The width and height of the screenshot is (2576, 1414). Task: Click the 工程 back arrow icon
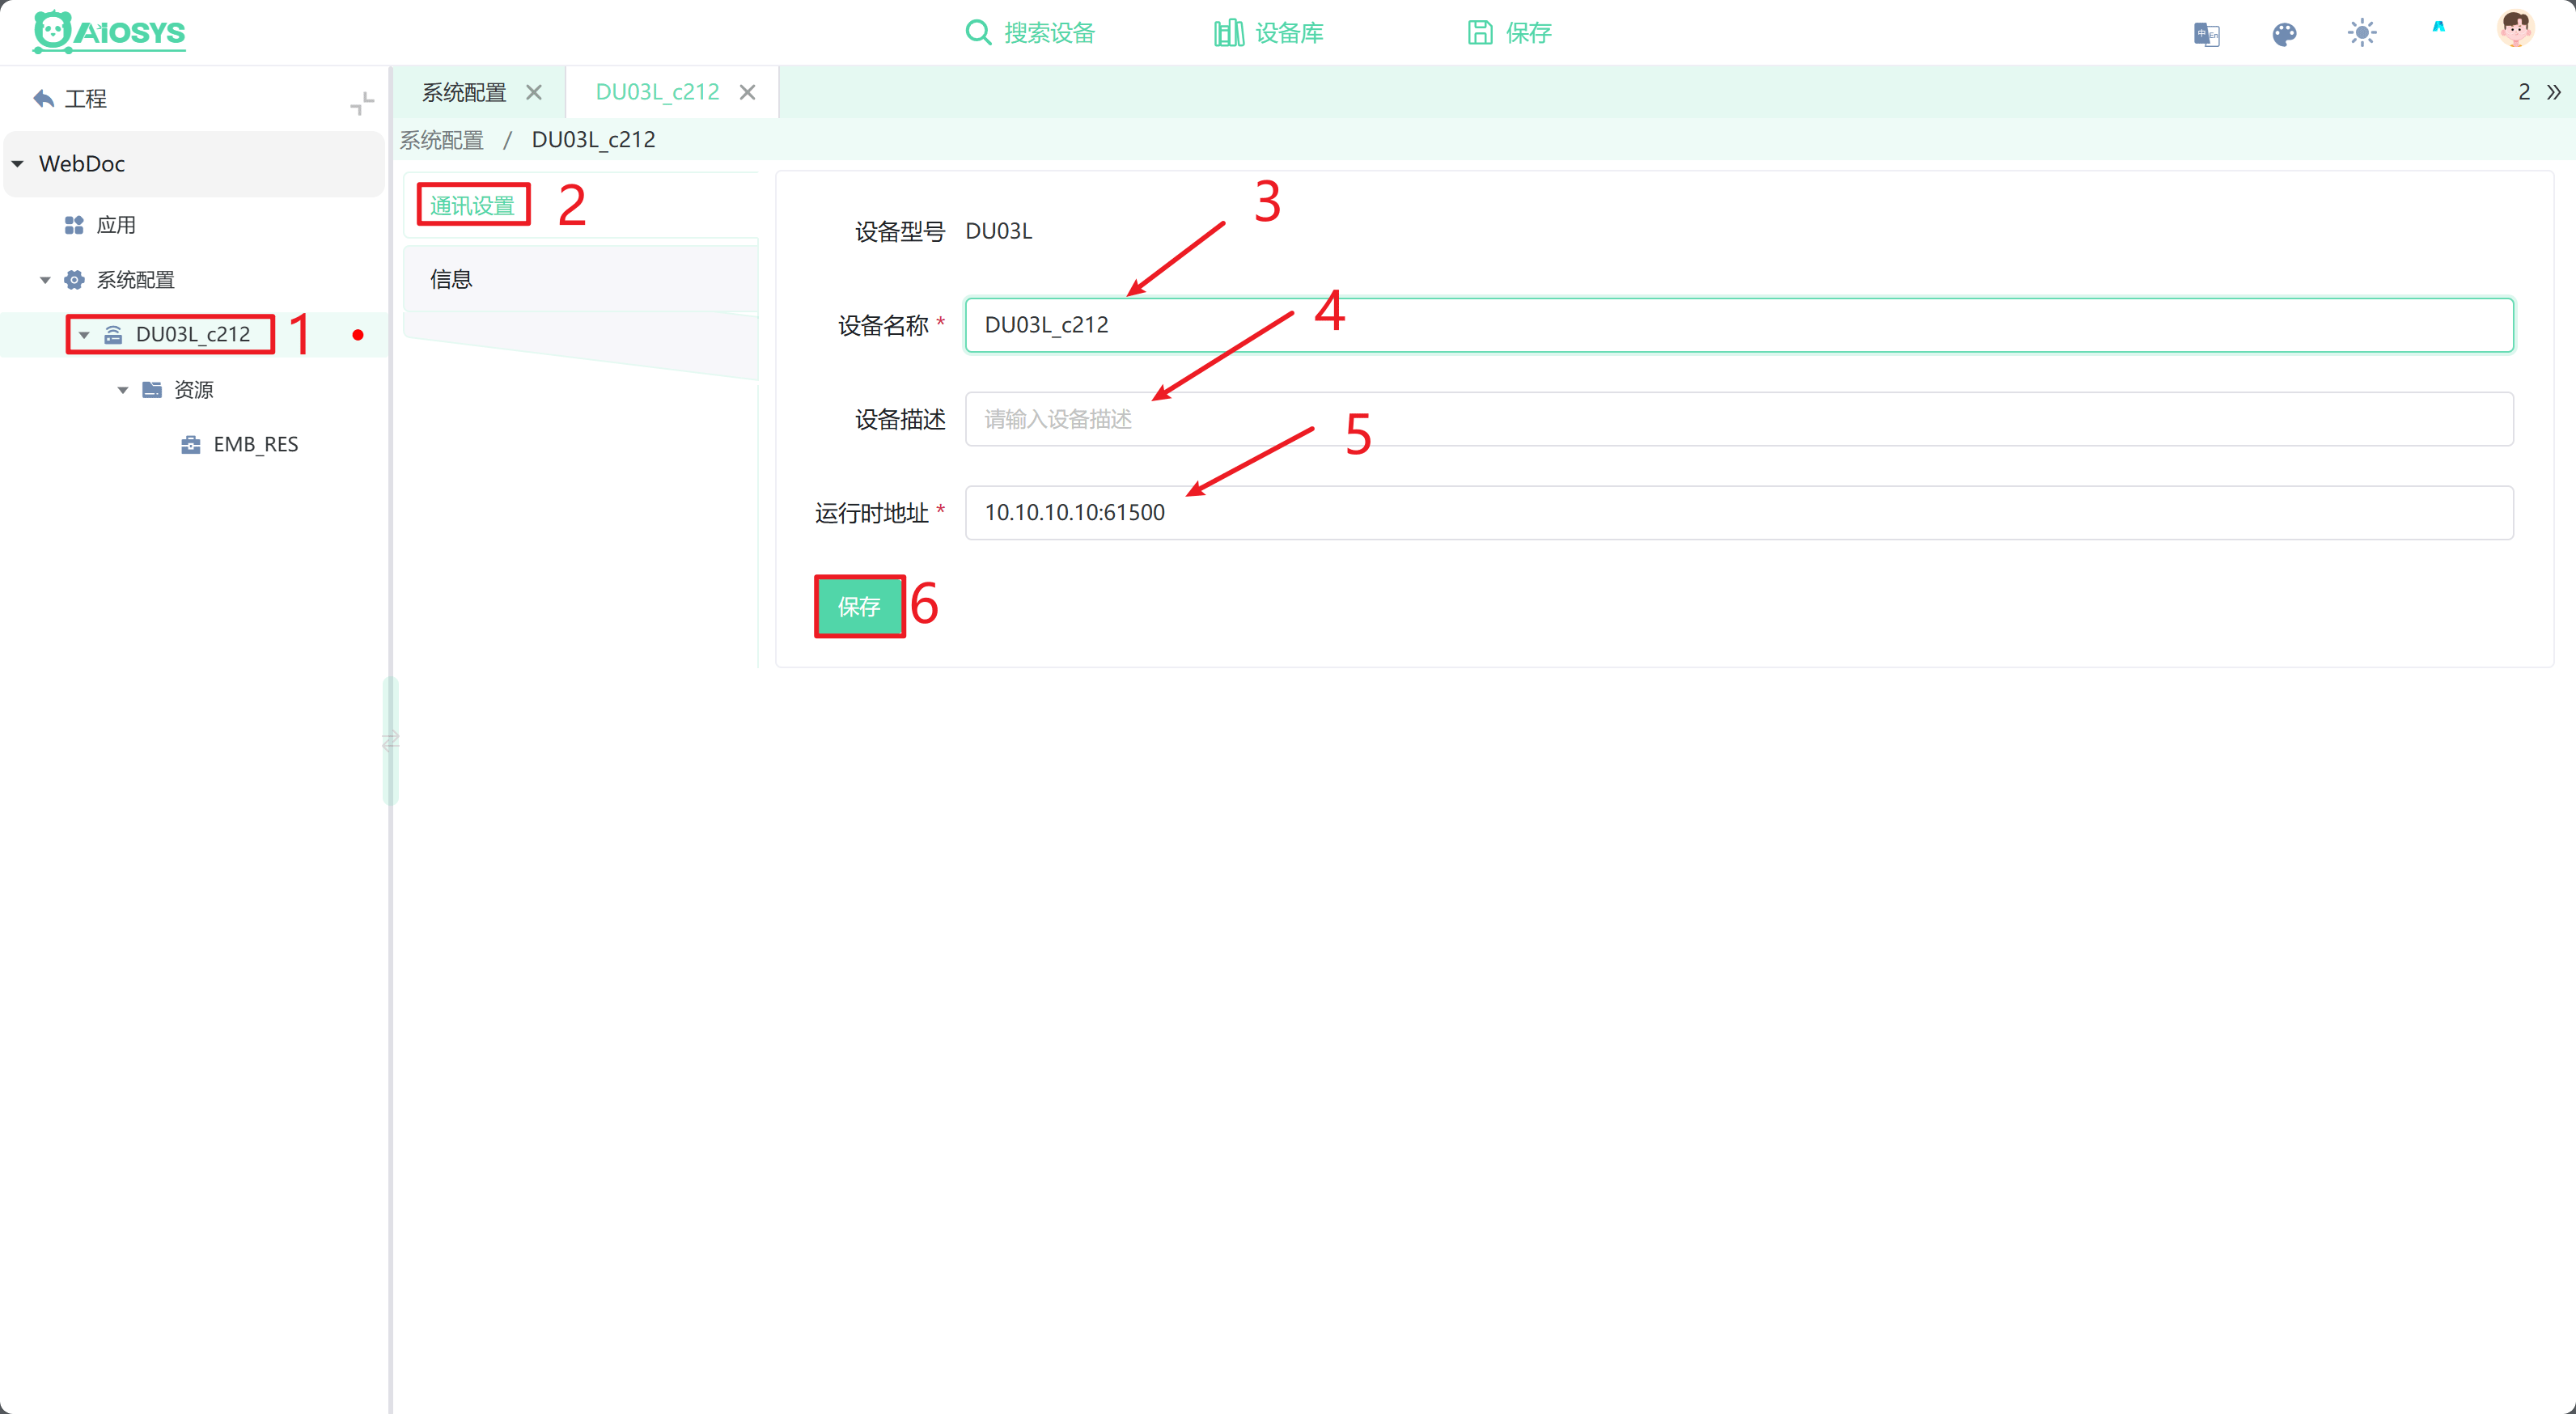[x=44, y=98]
